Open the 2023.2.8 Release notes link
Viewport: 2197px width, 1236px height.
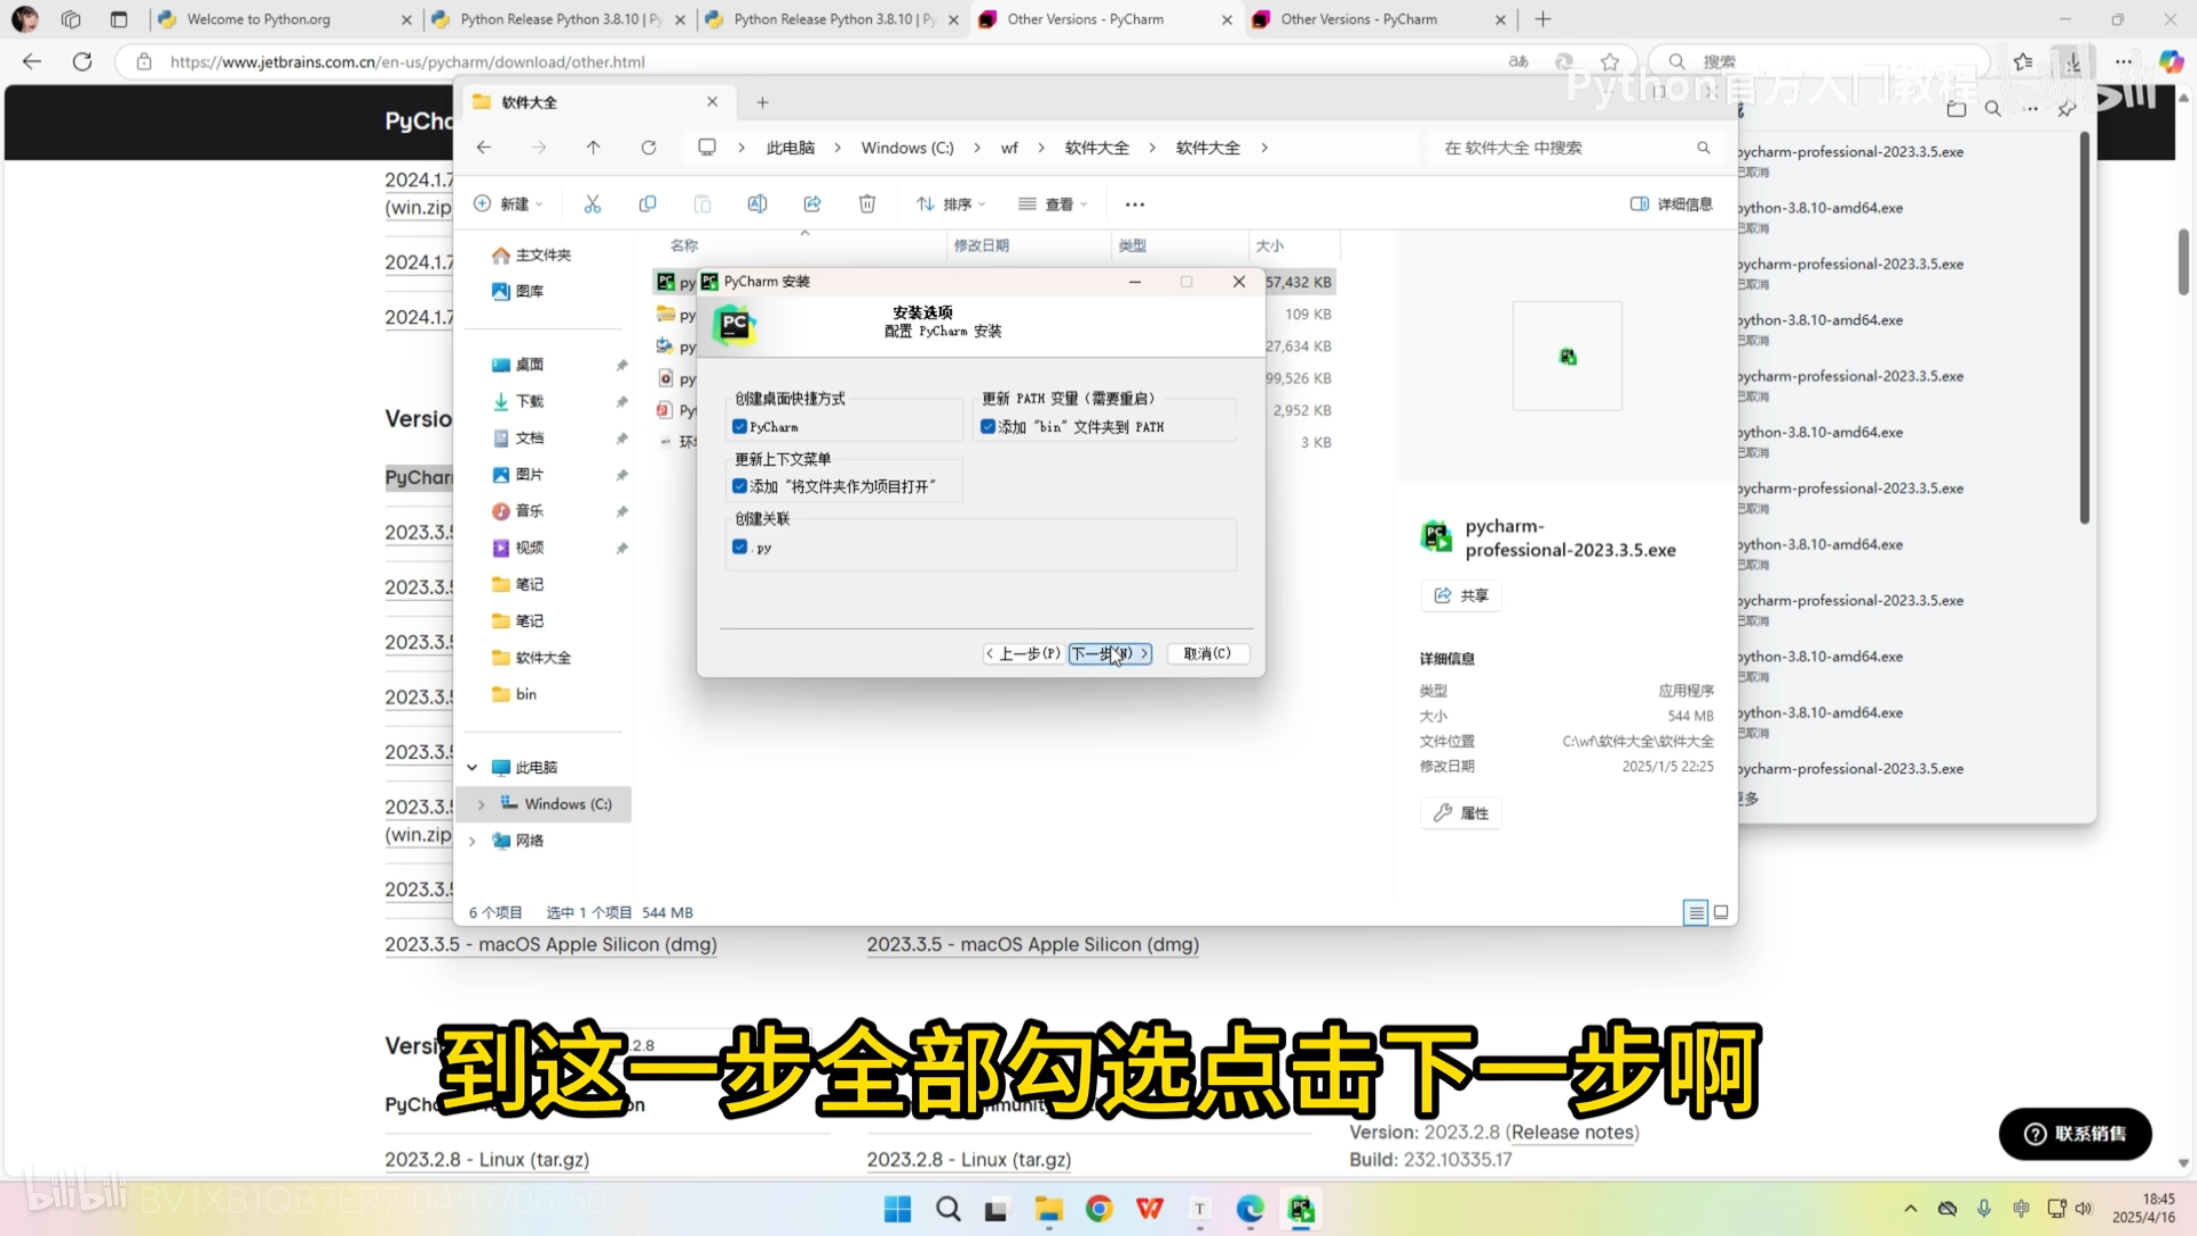click(1572, 1132)
